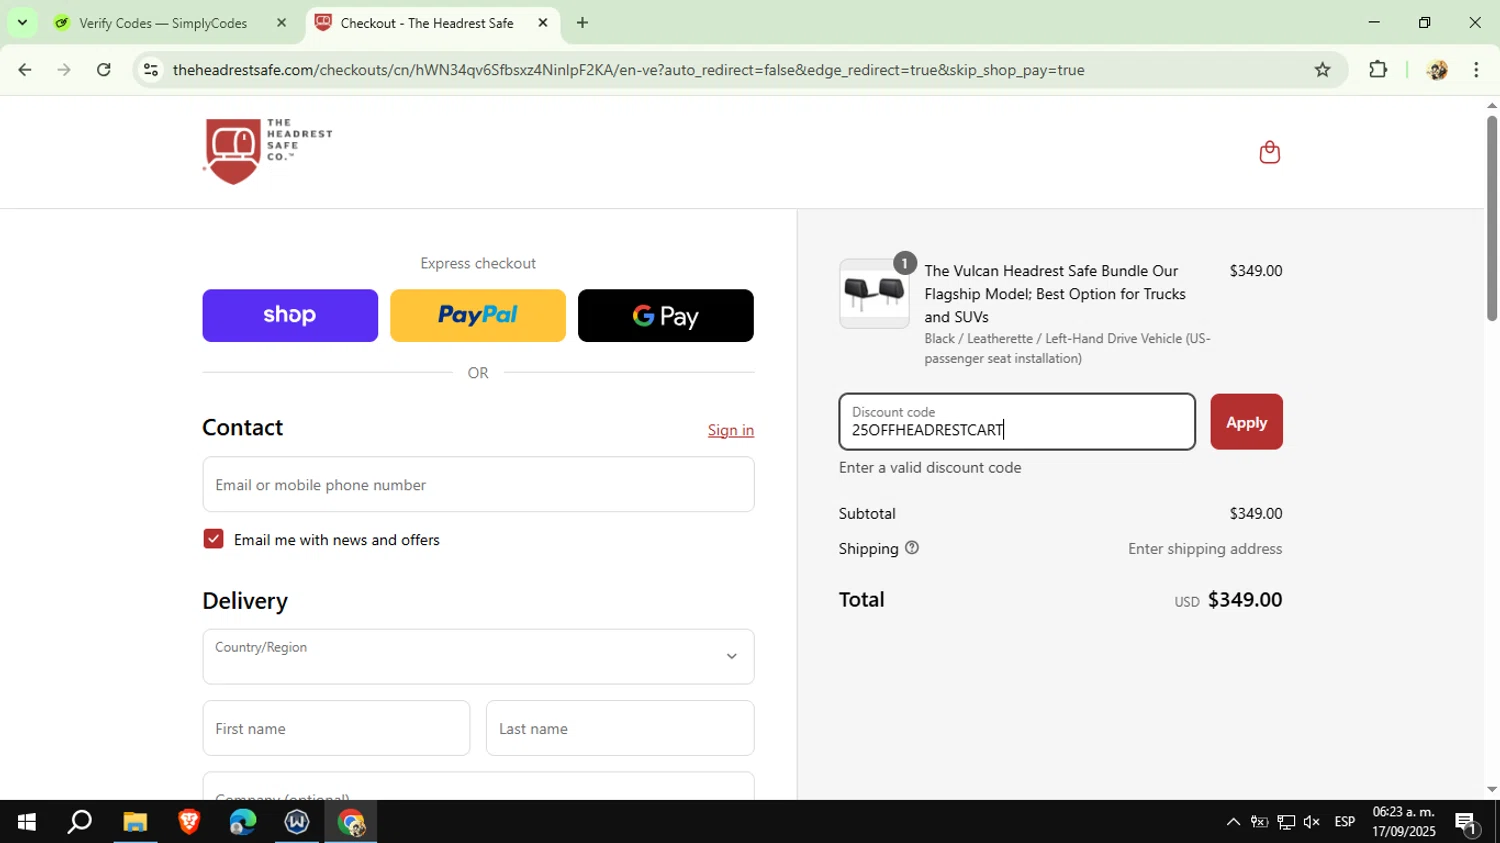The image size is (1500, 843).
Task: Click the browser address bar URL
Action: tap(628, 70)
